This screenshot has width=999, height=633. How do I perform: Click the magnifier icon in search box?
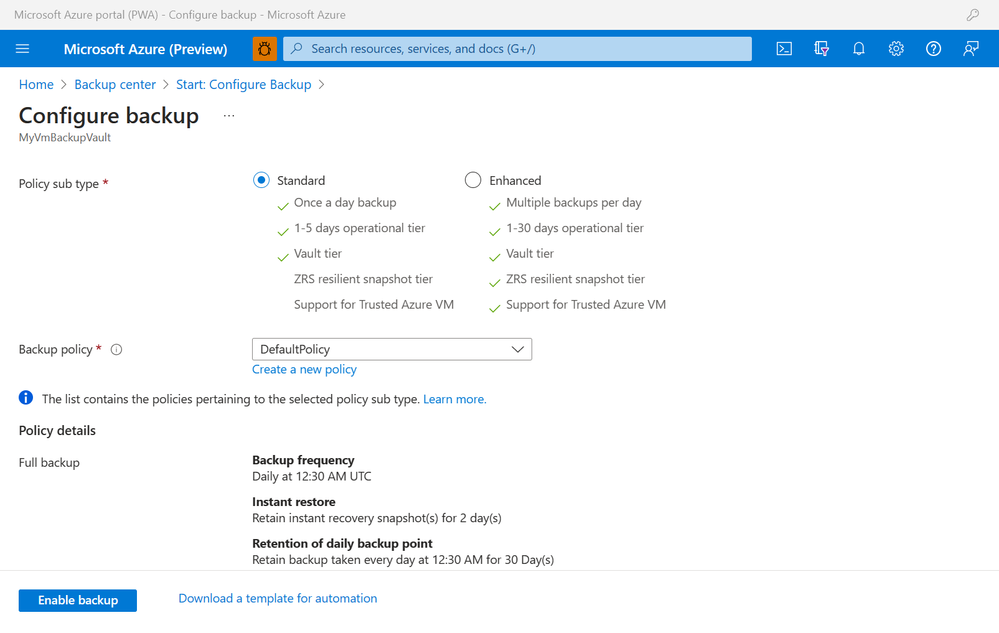tap(296, 48)
